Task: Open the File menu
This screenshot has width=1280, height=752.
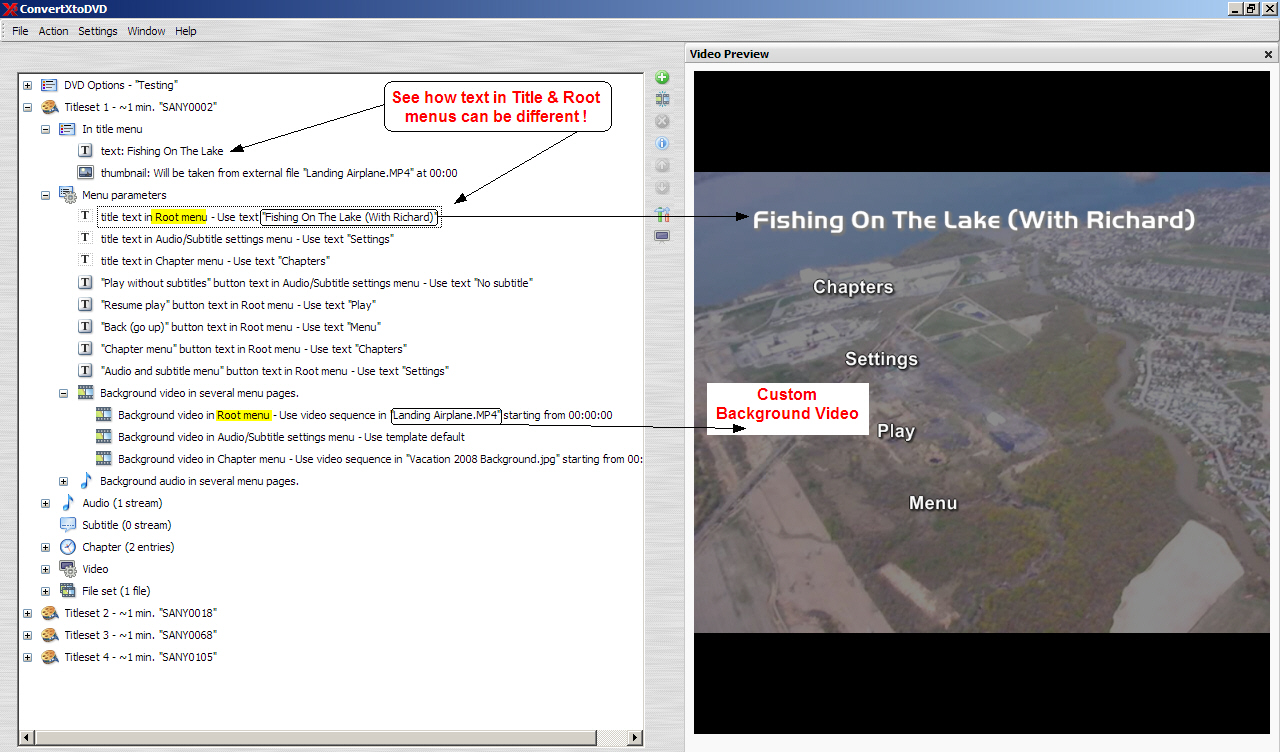Action: click(20, 31)
